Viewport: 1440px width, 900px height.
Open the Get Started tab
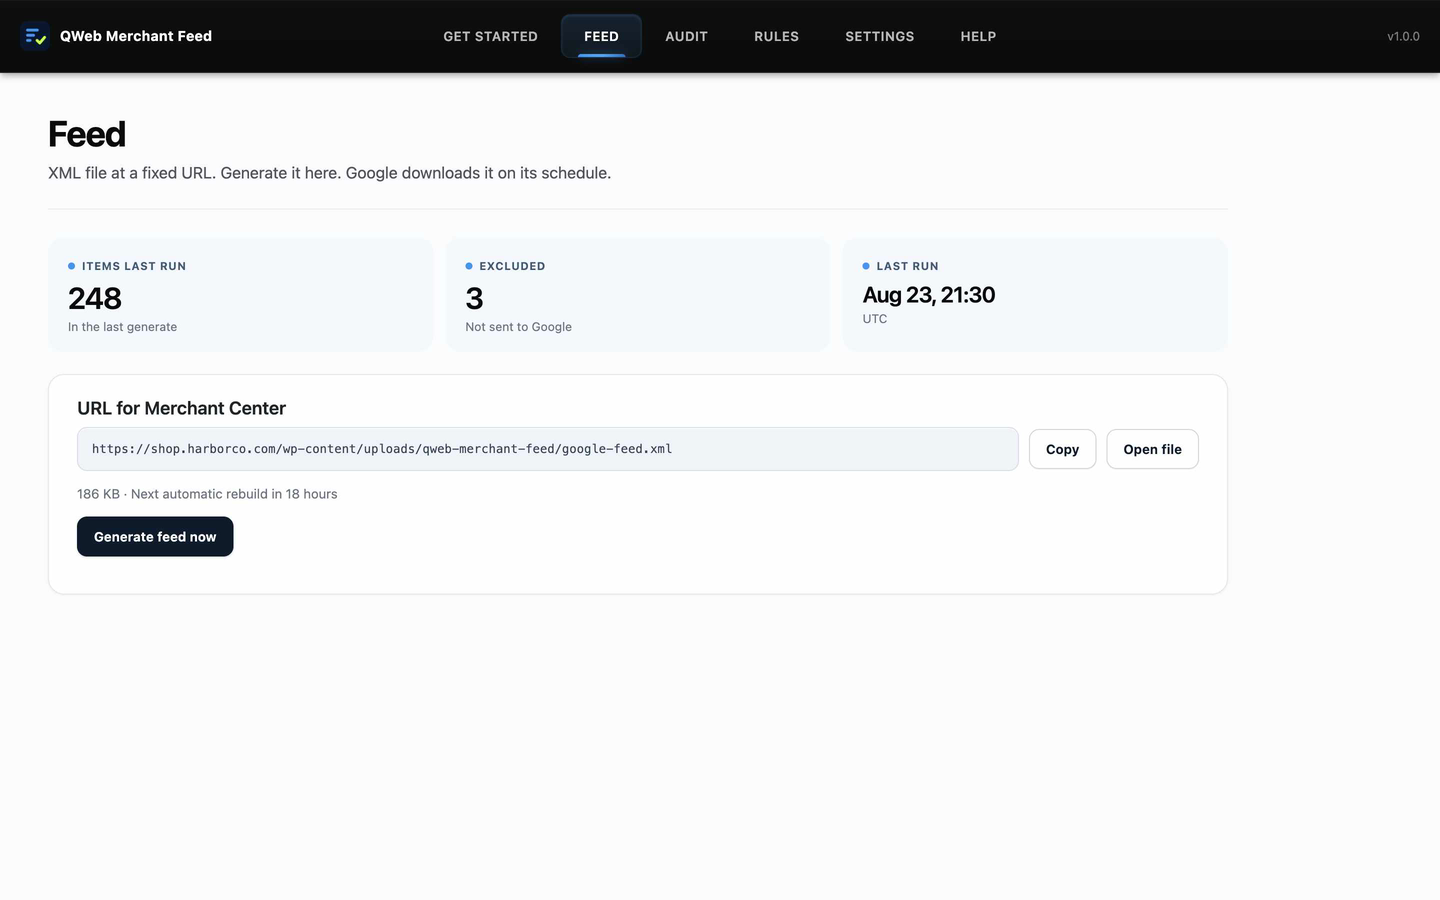coord(490,36)
